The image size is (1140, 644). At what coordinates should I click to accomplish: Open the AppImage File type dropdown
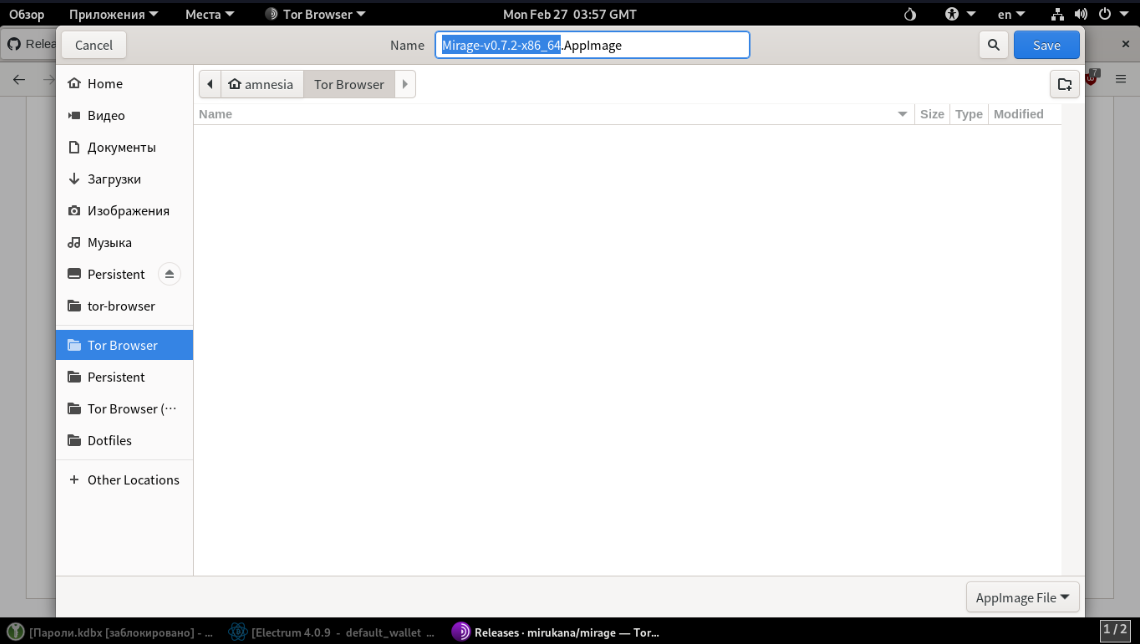click(x=1022, y=597)
